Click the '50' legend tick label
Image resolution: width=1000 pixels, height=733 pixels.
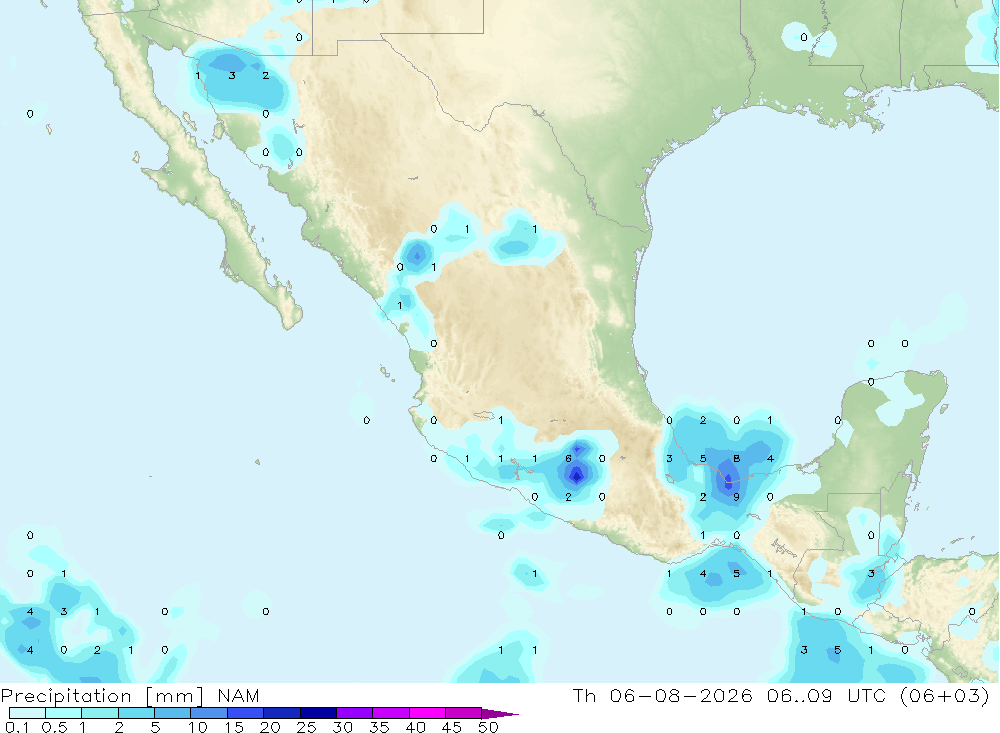tap(488, 727)
